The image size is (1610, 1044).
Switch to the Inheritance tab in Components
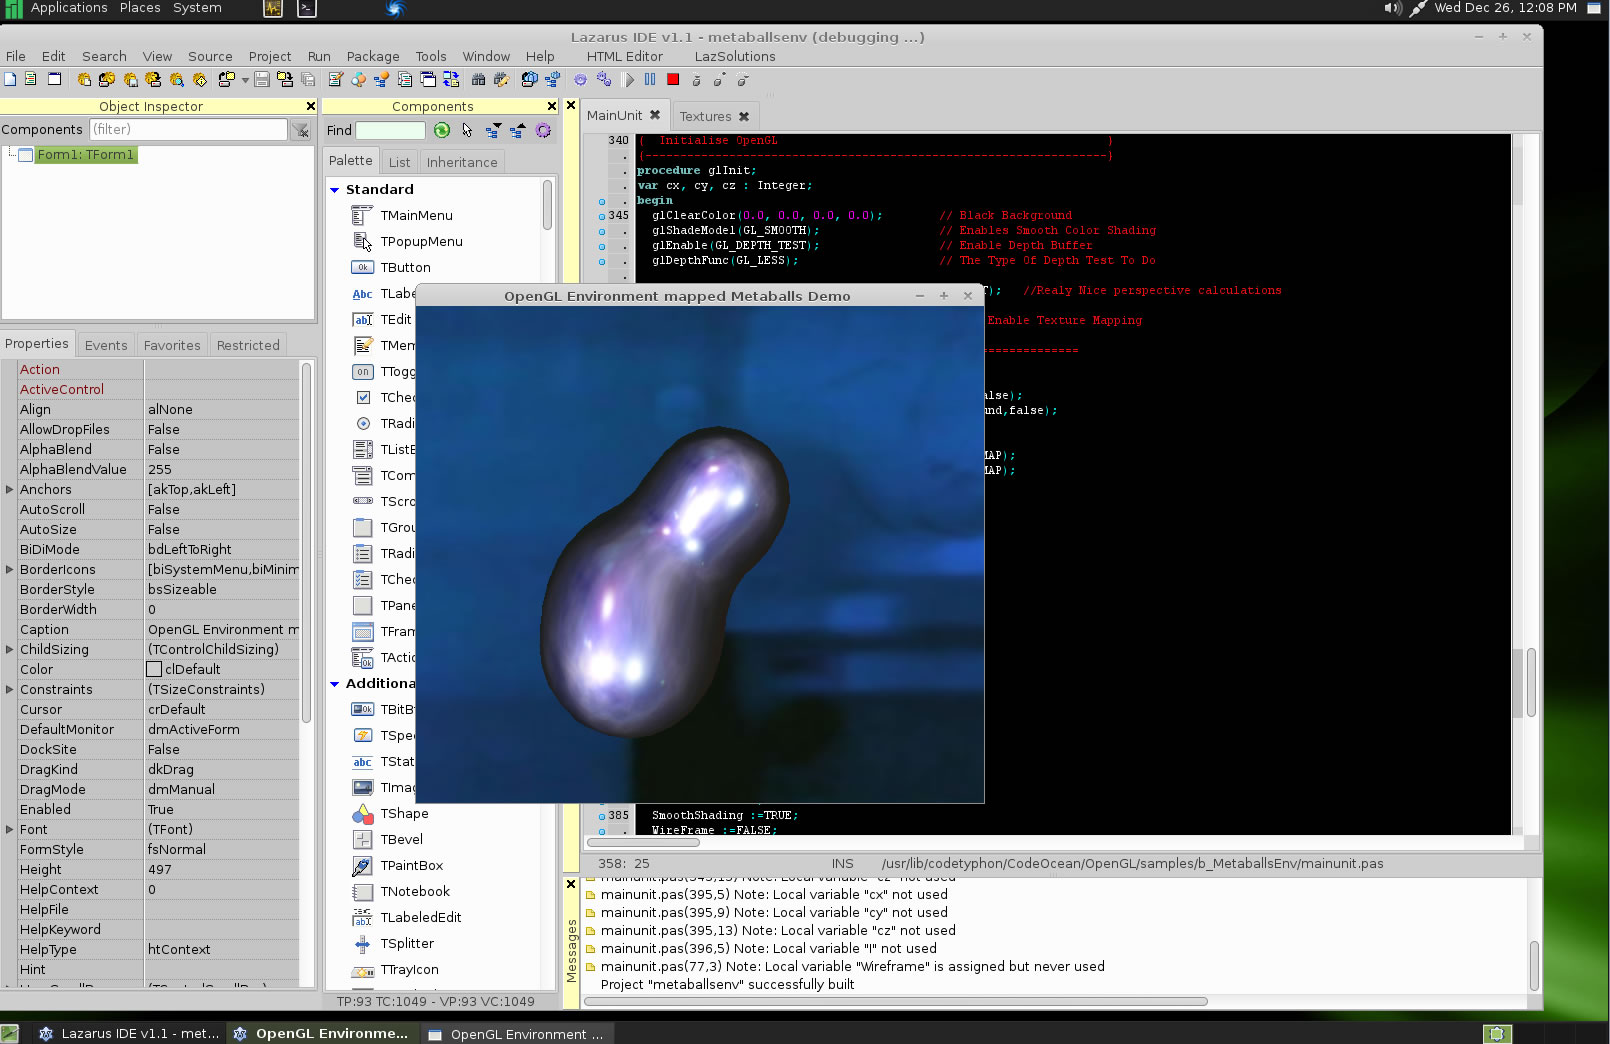462,162
